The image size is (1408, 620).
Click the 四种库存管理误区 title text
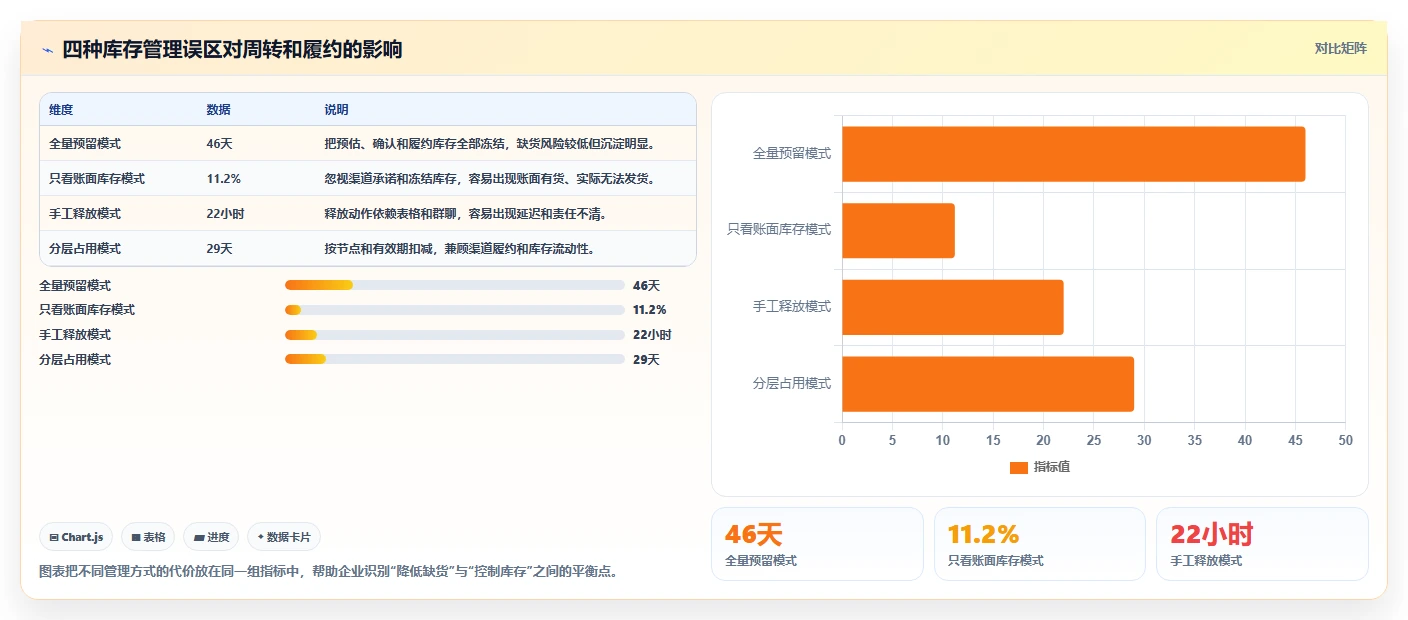click(x=232, y=49)
